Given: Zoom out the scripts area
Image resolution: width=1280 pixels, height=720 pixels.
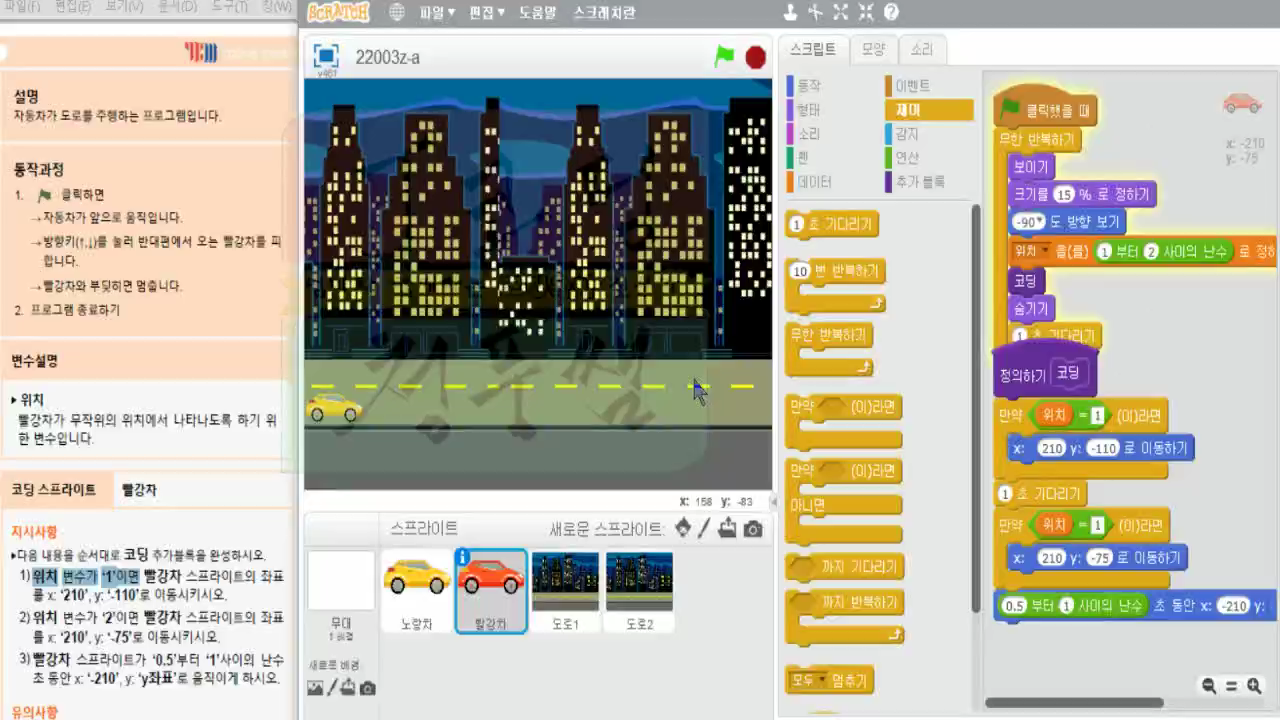Looking at the screenshot, I should coord(1209,686).
